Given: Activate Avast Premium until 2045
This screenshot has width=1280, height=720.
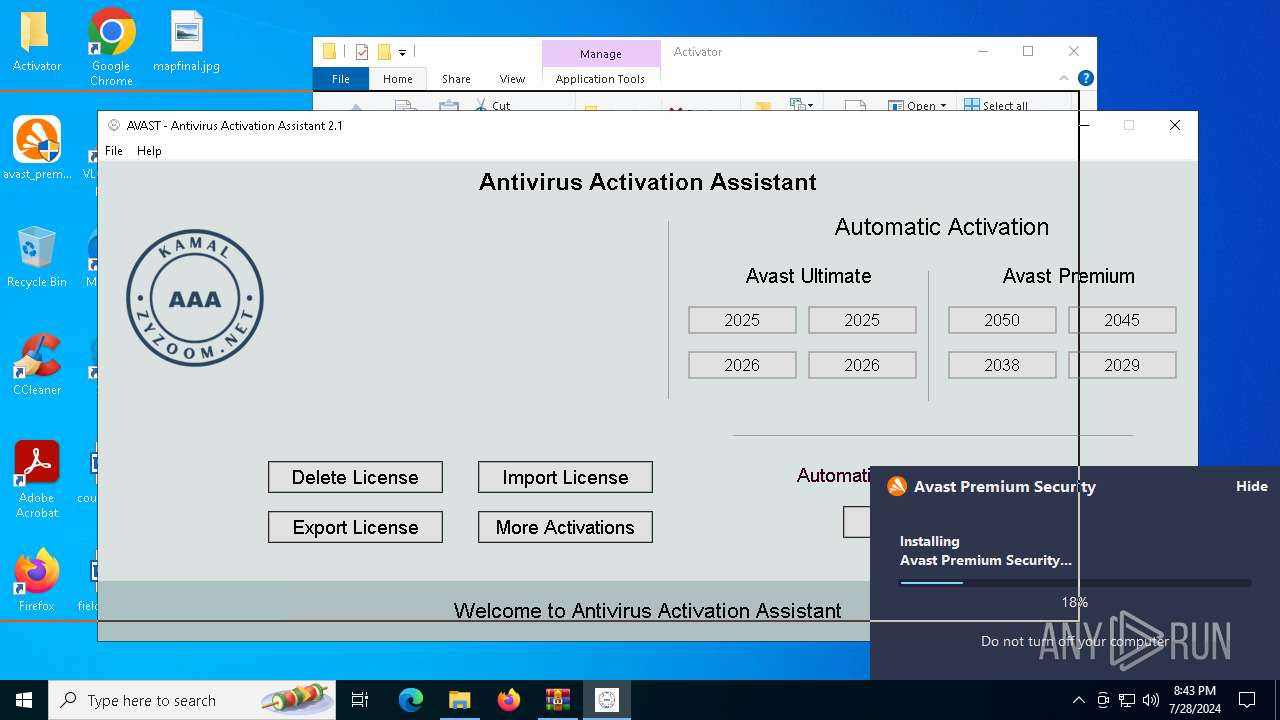Looking at the screenshot, I should pyautogui.click(x=1122, y=320).
